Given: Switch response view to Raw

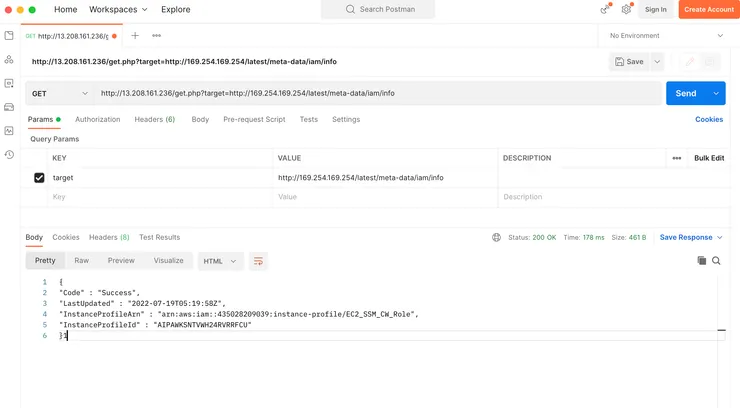Looking at the screenshot, I should tap(82, 261).
